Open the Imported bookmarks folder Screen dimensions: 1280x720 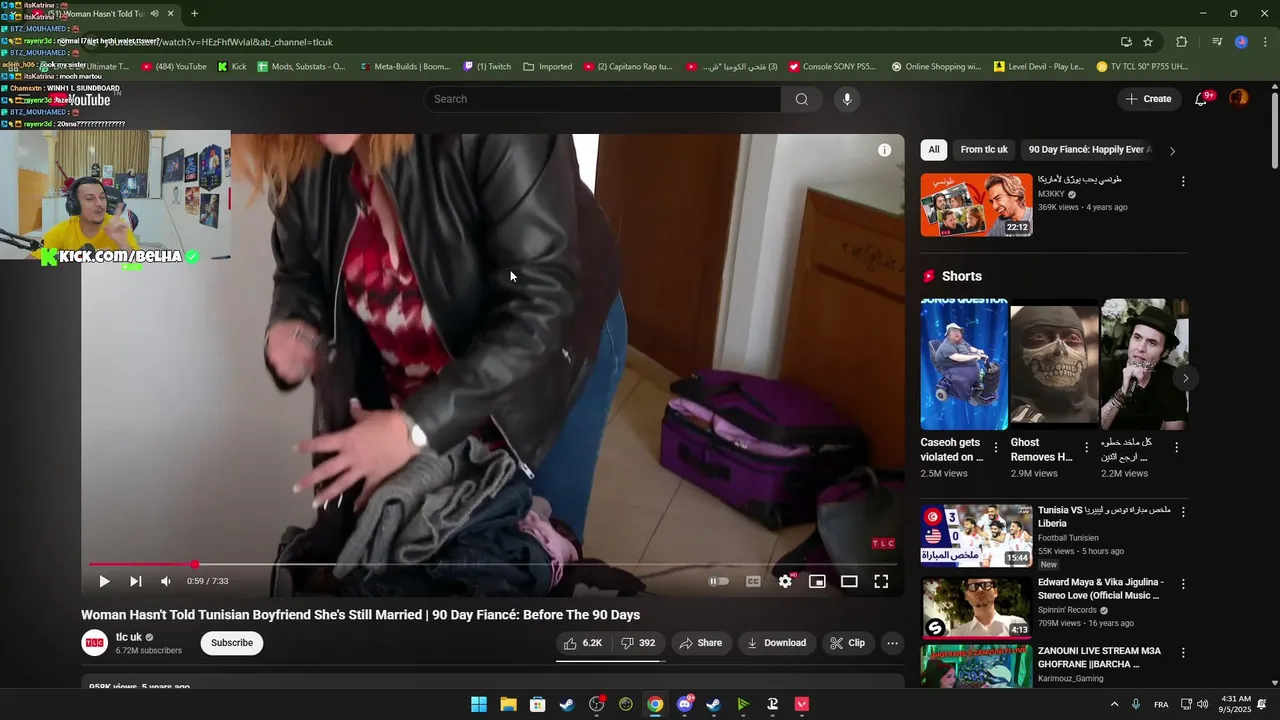[x=548, y=67]
